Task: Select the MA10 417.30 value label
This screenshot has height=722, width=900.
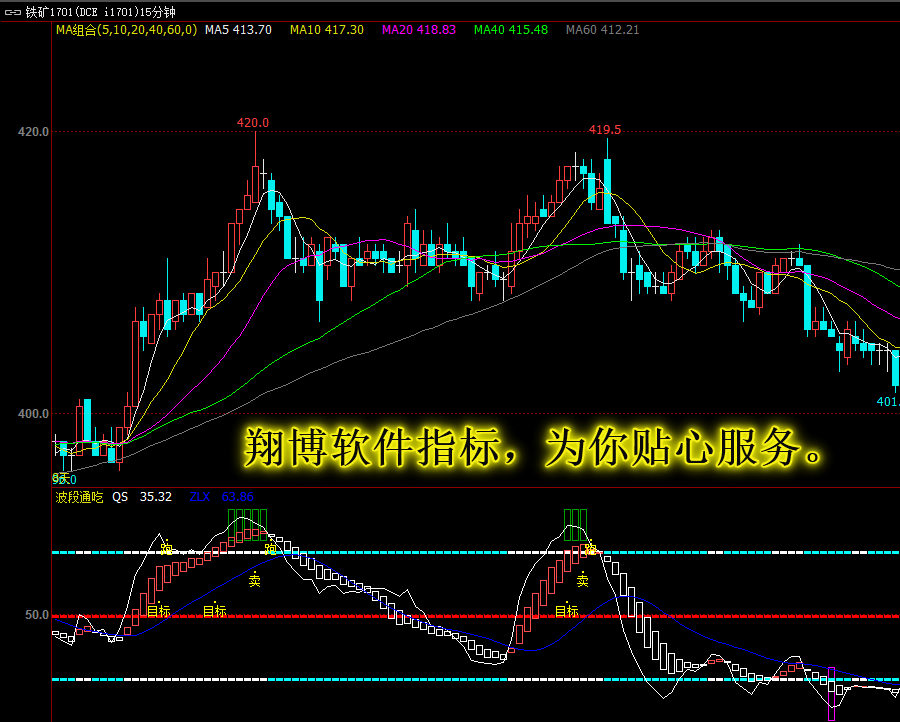Action: [327, 30]
